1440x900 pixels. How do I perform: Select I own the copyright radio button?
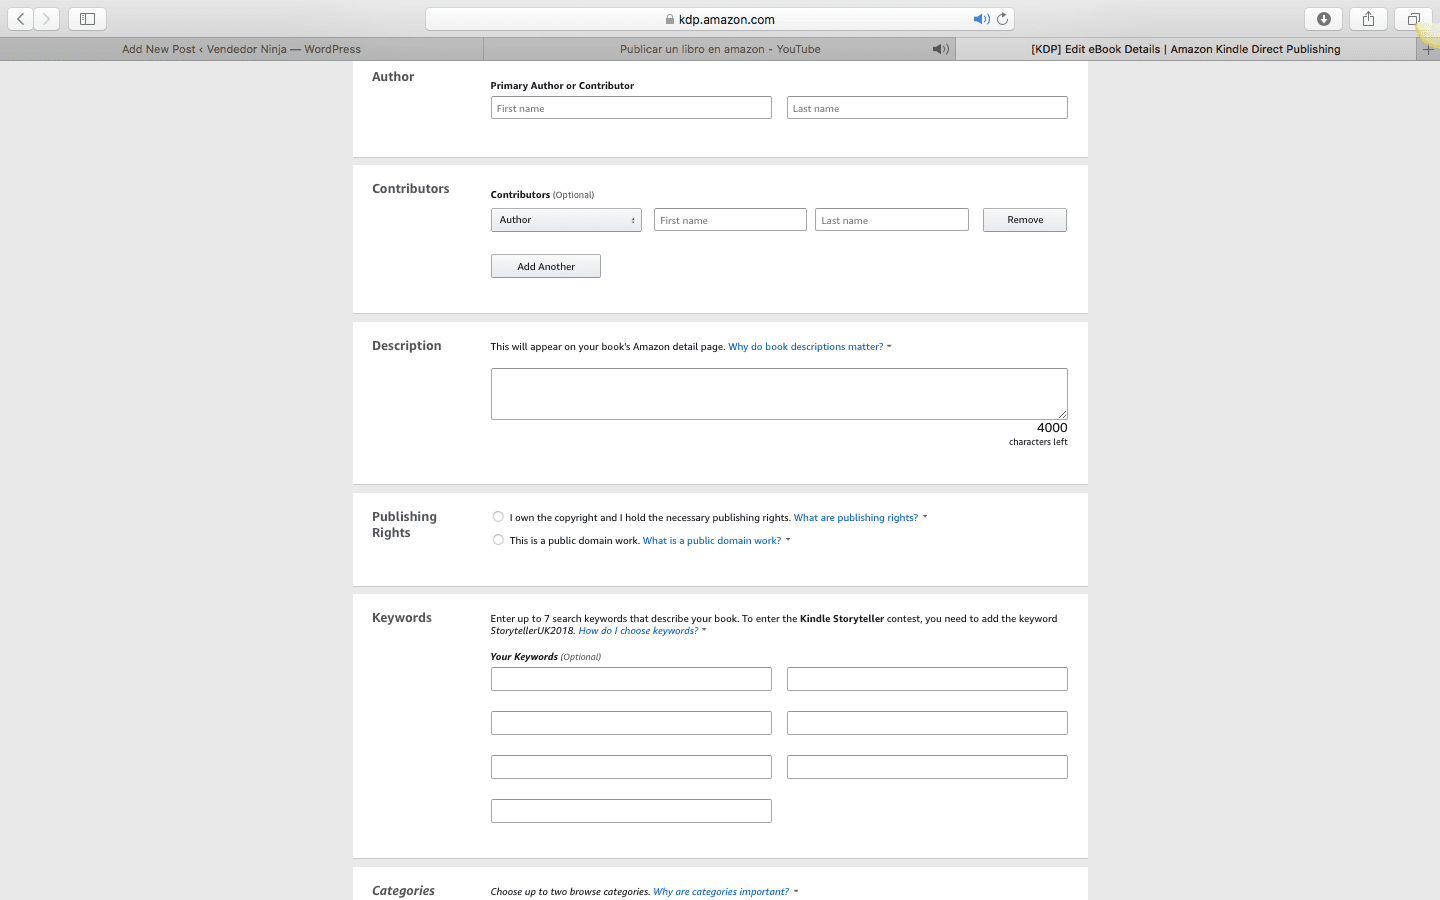(498, 517)
